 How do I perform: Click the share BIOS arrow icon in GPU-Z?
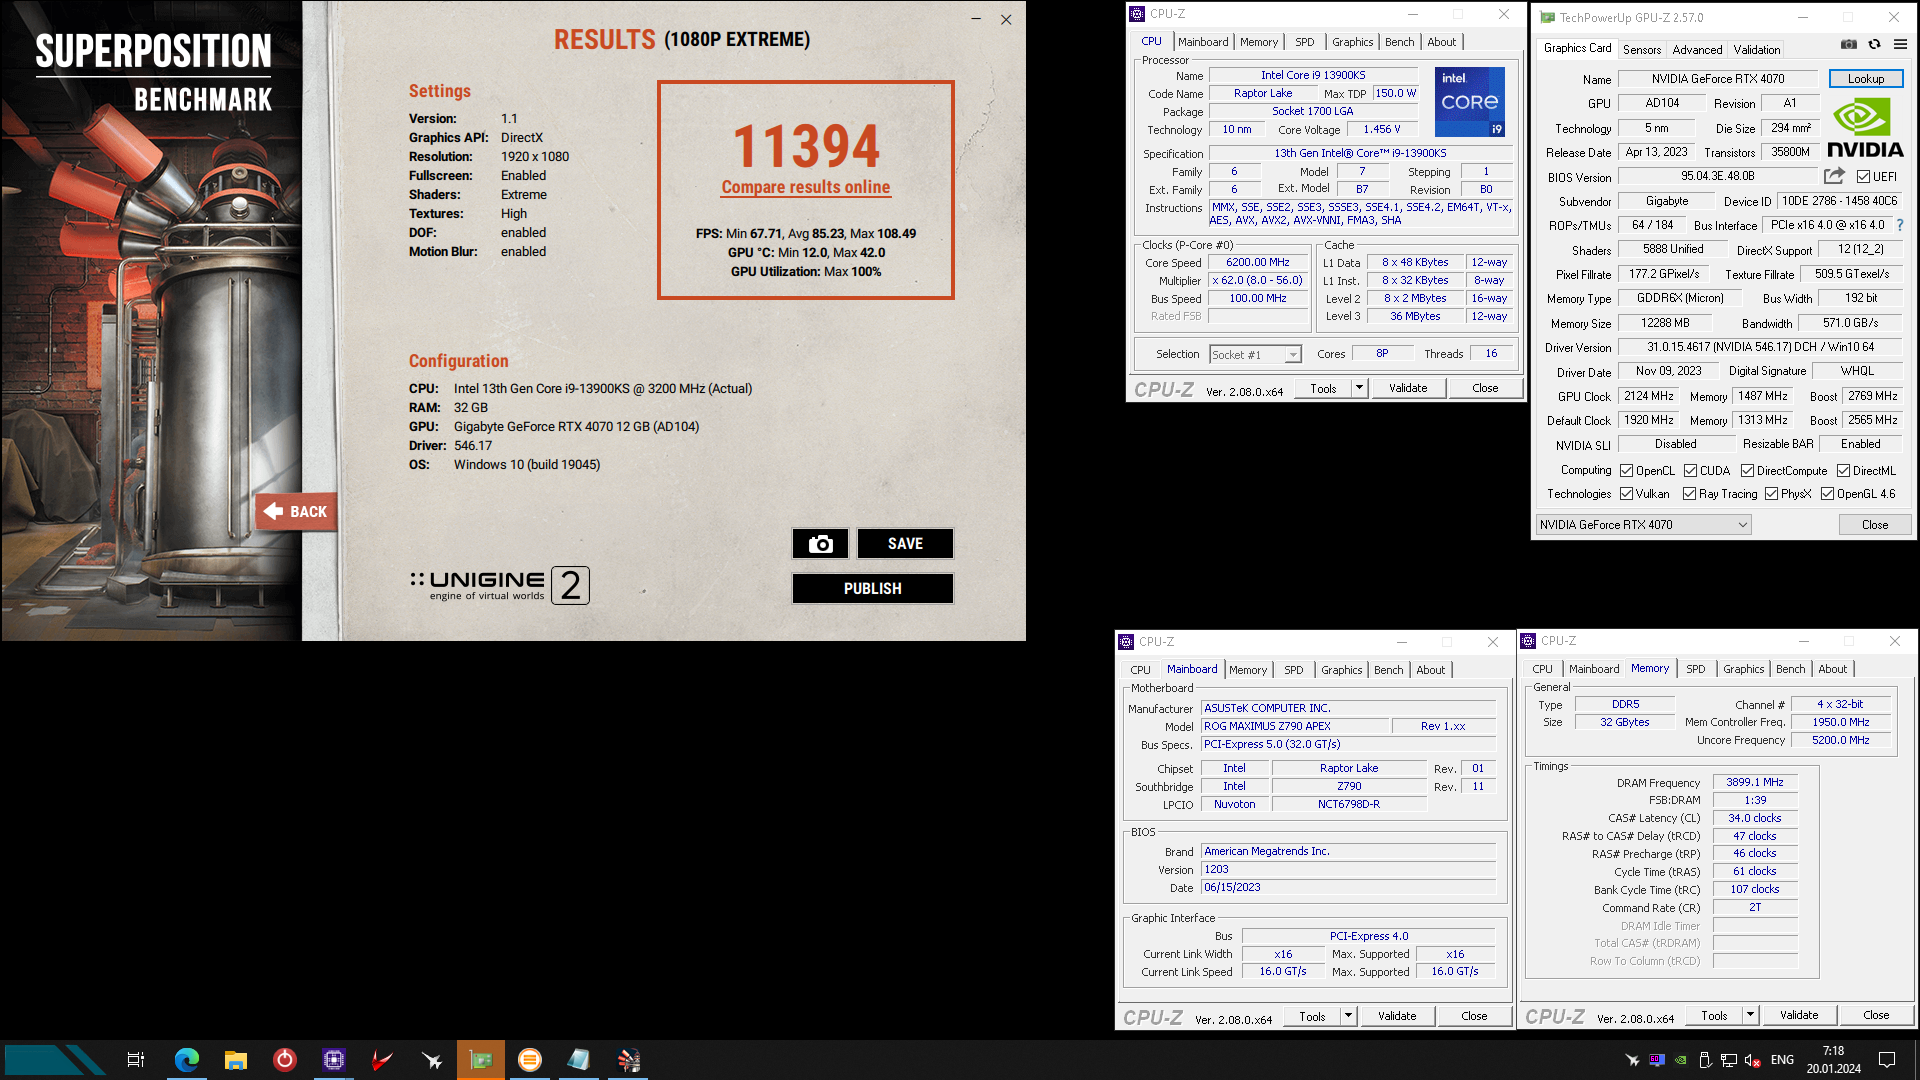tap(1834, 176)
